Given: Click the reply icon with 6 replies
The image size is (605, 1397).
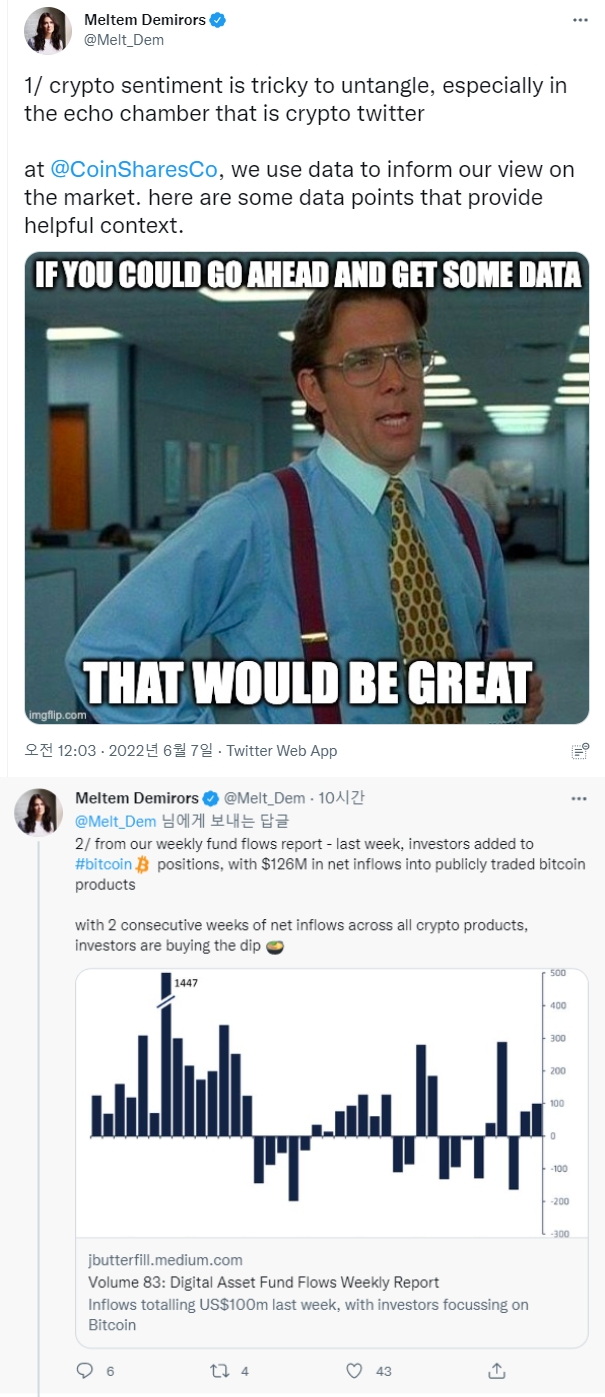Looking at the screenshot, I should (x=85, y=1370).
